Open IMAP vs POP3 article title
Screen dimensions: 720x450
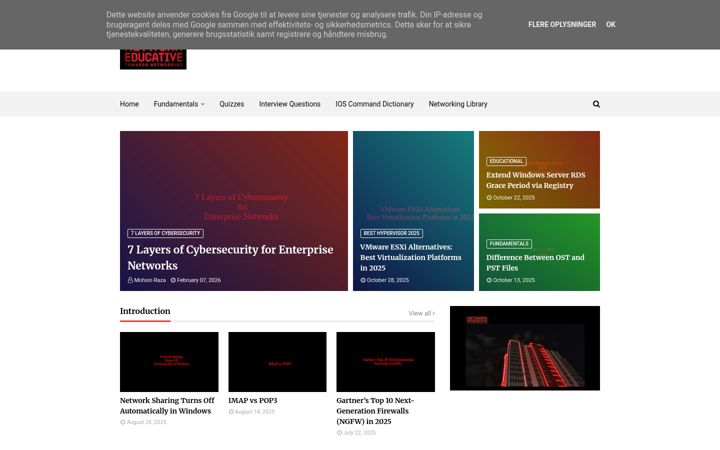pos(253,400)
